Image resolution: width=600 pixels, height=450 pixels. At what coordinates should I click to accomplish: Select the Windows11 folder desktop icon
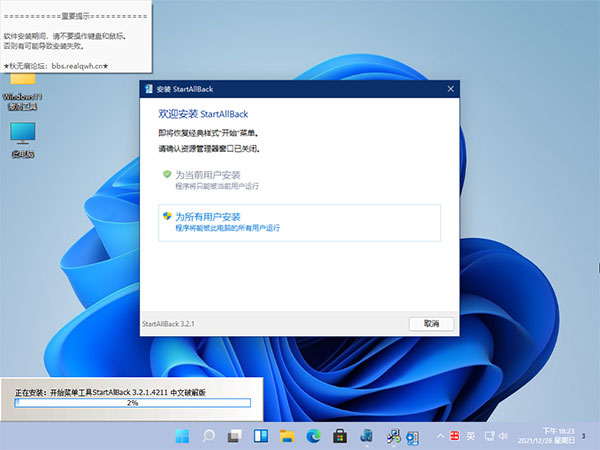(x=23, y=92)
